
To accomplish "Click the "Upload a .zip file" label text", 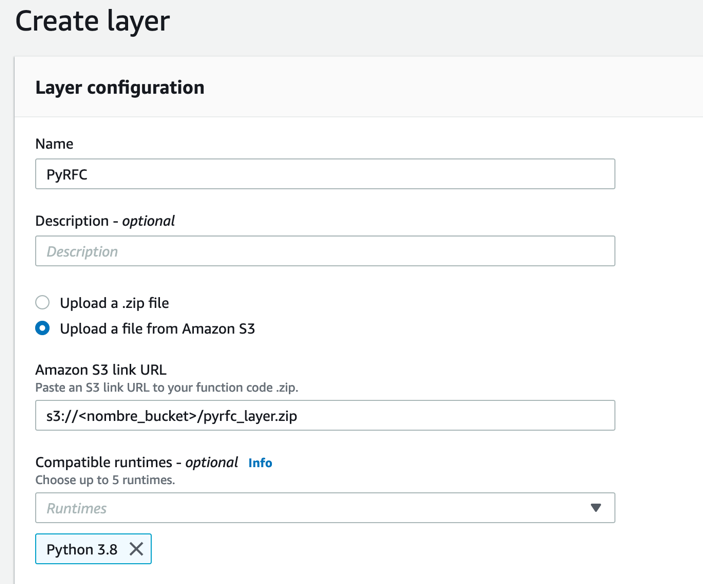I will coord(114,302).
